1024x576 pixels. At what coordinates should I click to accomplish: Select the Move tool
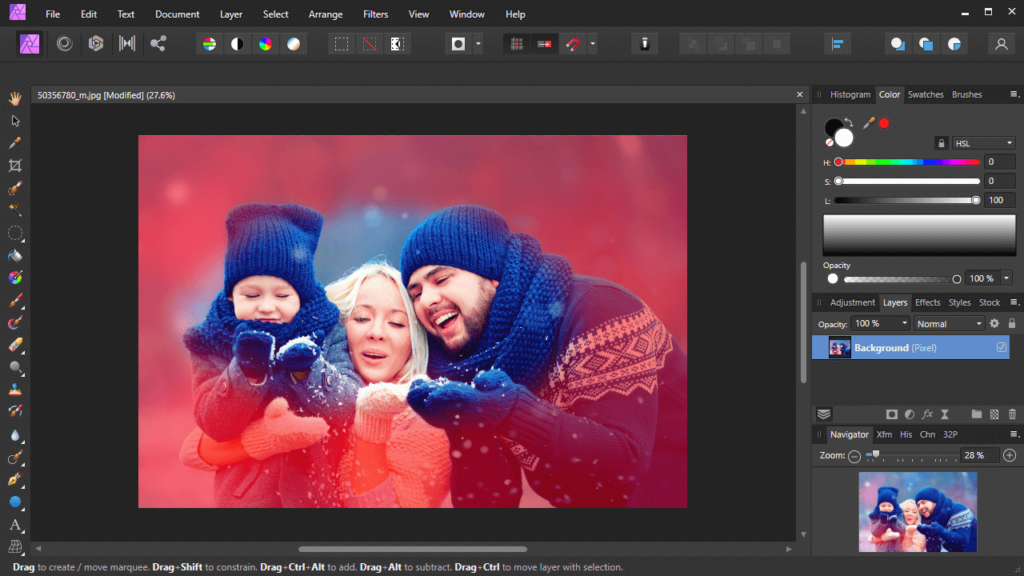tap(14, 120)
